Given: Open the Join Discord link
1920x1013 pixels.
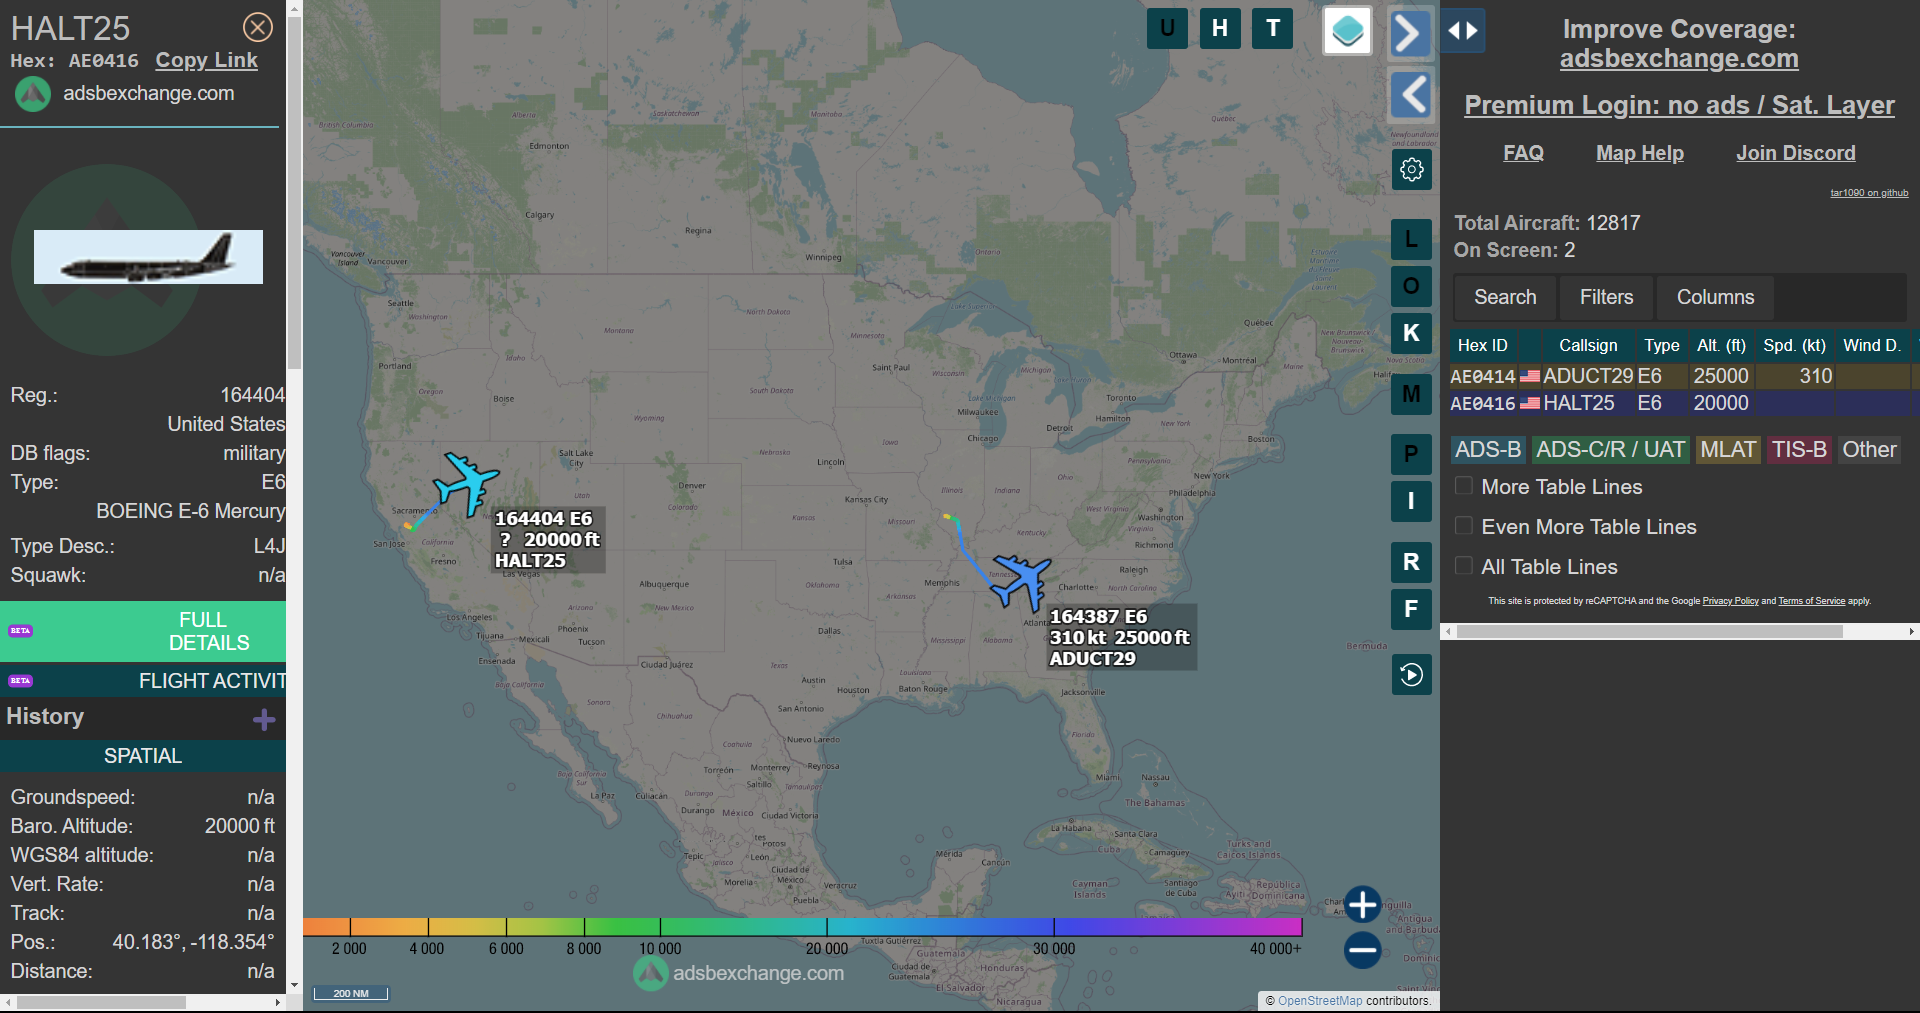Looking at the screenshot, I should (1796, 153).
